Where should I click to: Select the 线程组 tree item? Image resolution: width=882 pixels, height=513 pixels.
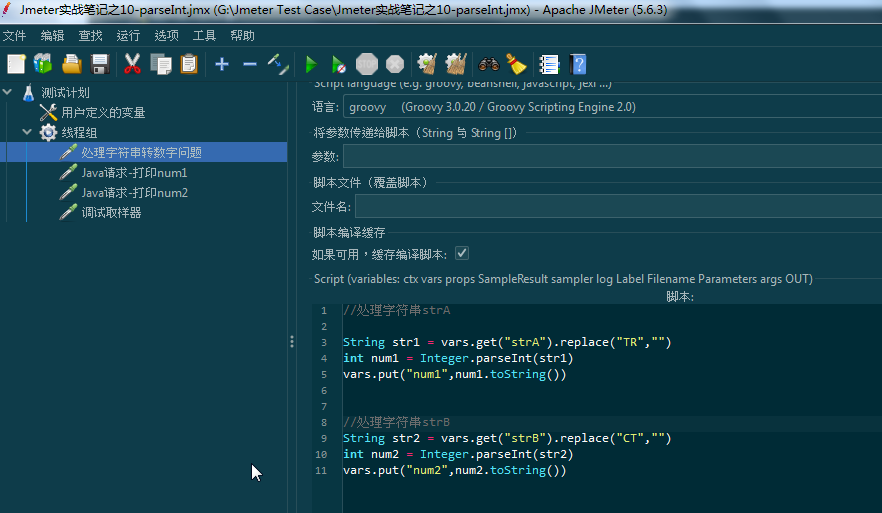tap(79, 133)
